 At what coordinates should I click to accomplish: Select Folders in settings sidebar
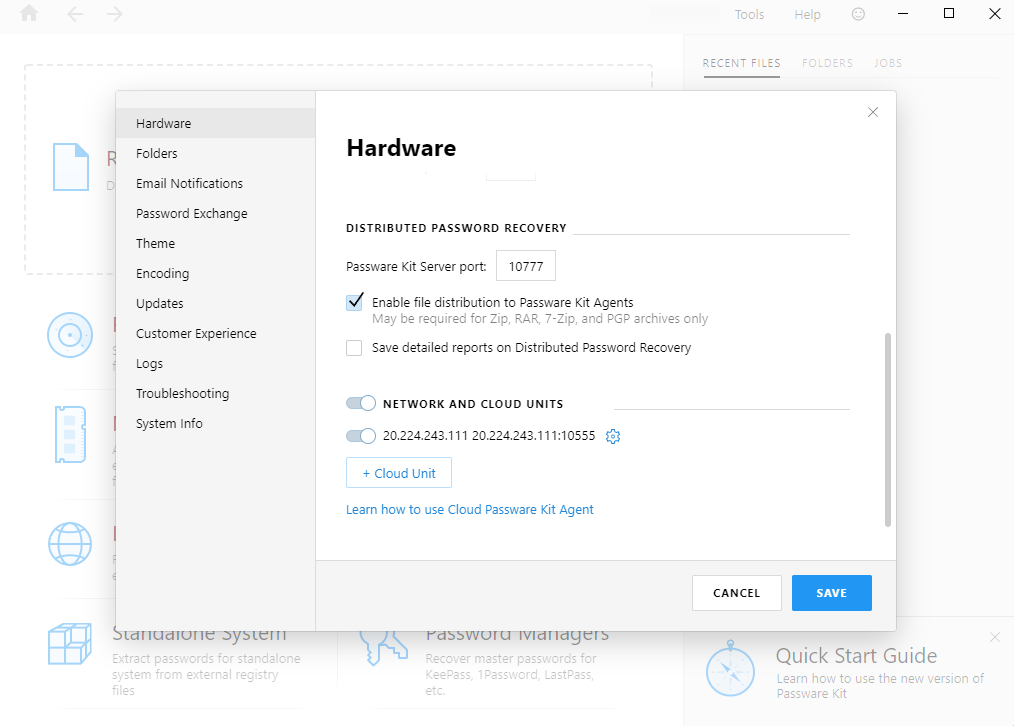click(215, 153)
